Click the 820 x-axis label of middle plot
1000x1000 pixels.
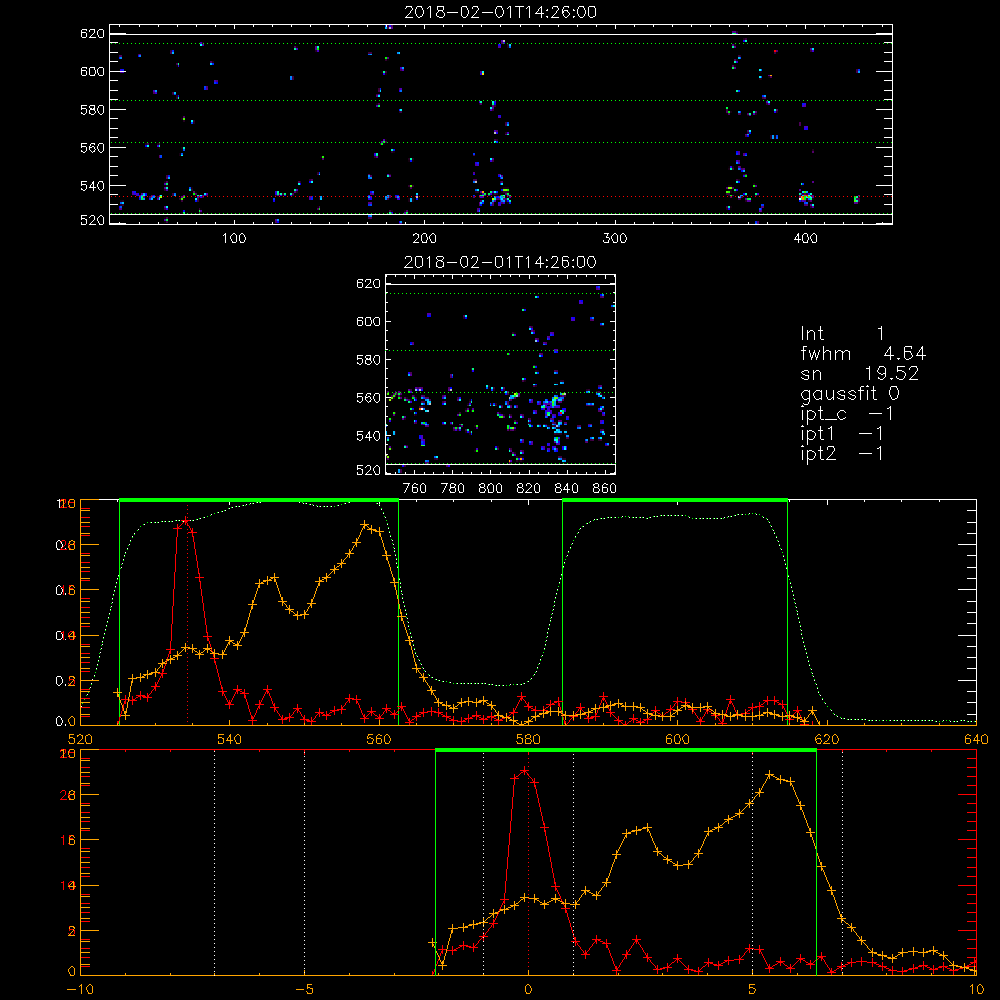click(529, 489)
